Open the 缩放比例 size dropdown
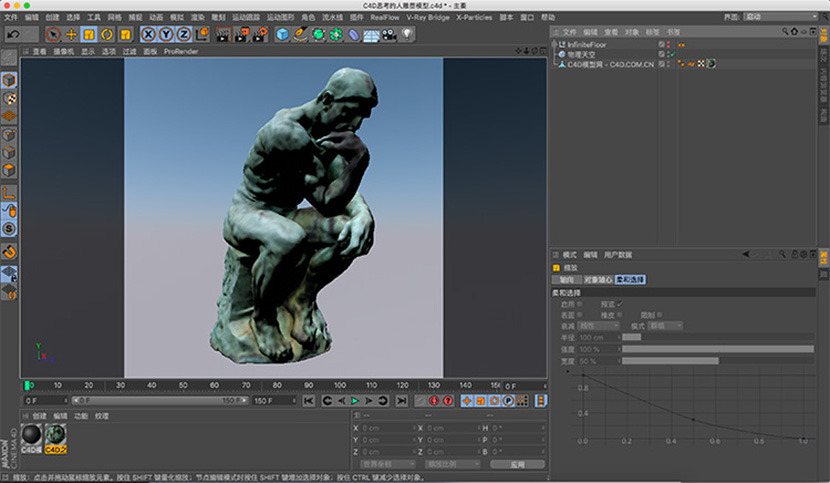This screenshot has height=483, width=830. point(453,464)
